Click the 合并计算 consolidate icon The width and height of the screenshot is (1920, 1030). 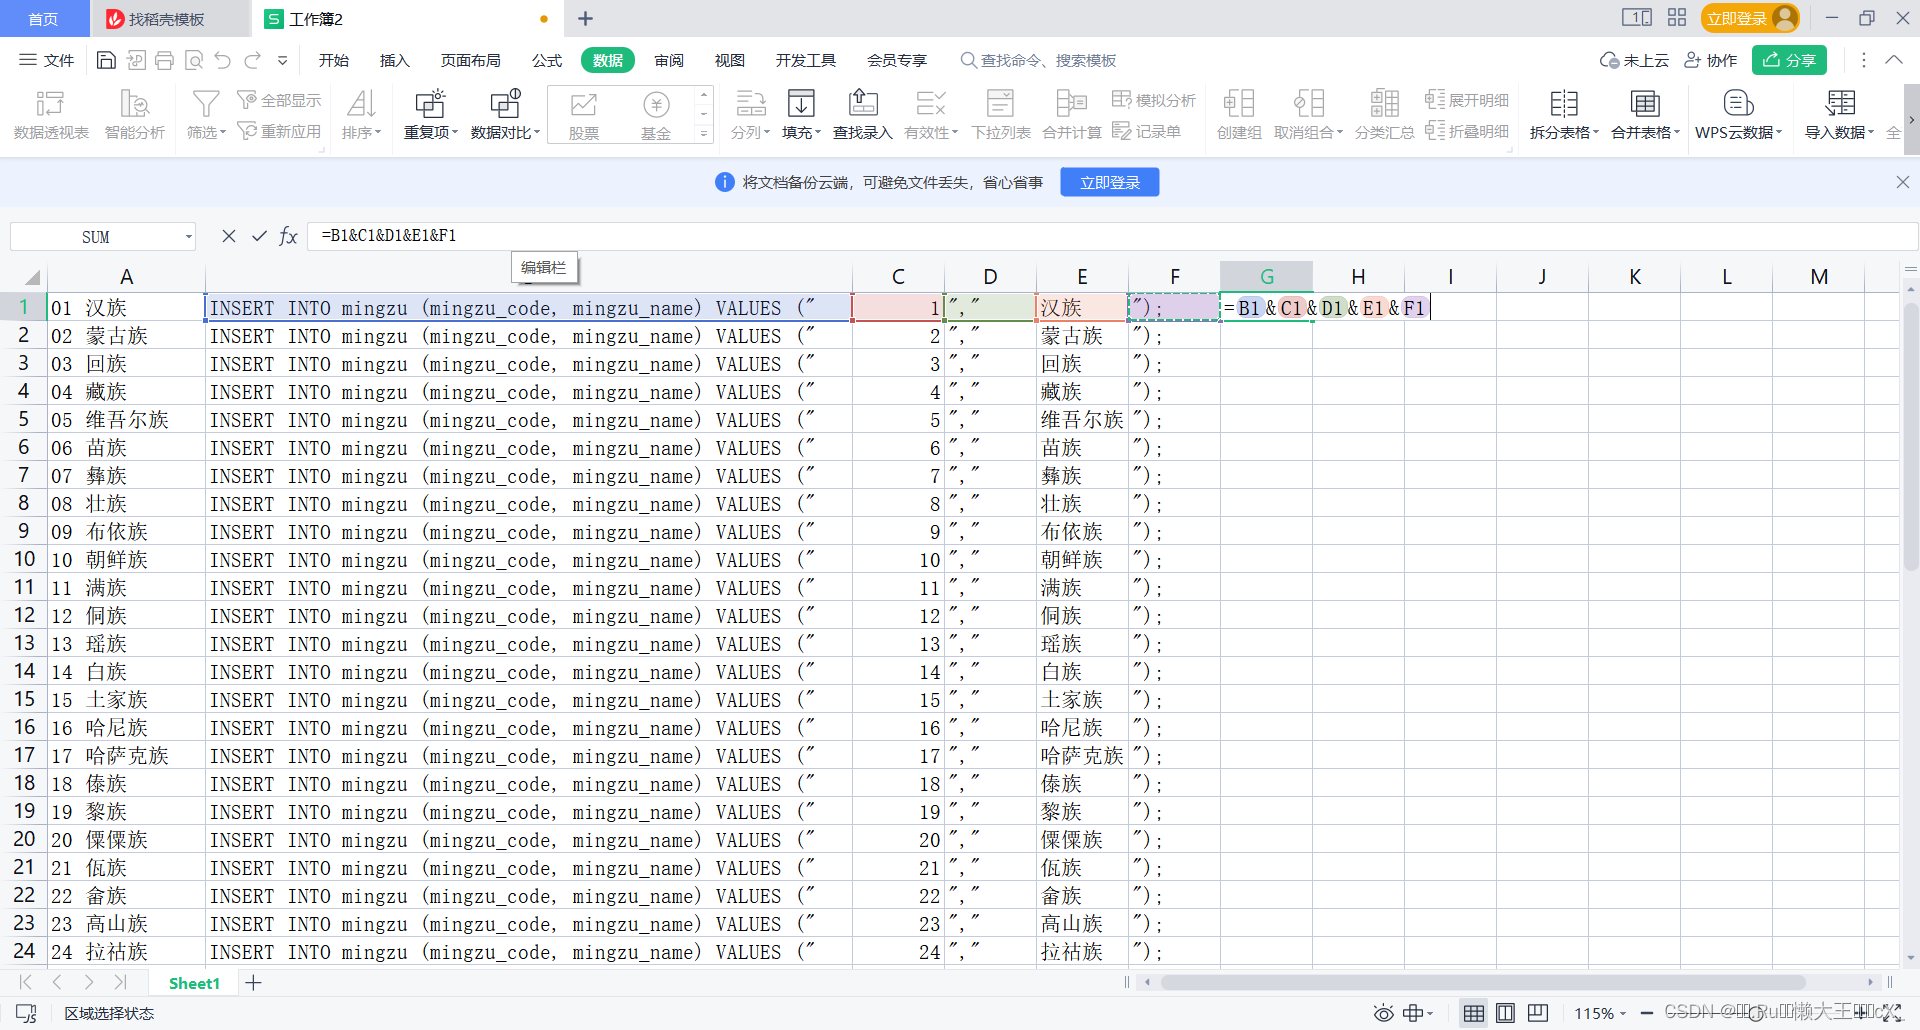(1071, 115)
